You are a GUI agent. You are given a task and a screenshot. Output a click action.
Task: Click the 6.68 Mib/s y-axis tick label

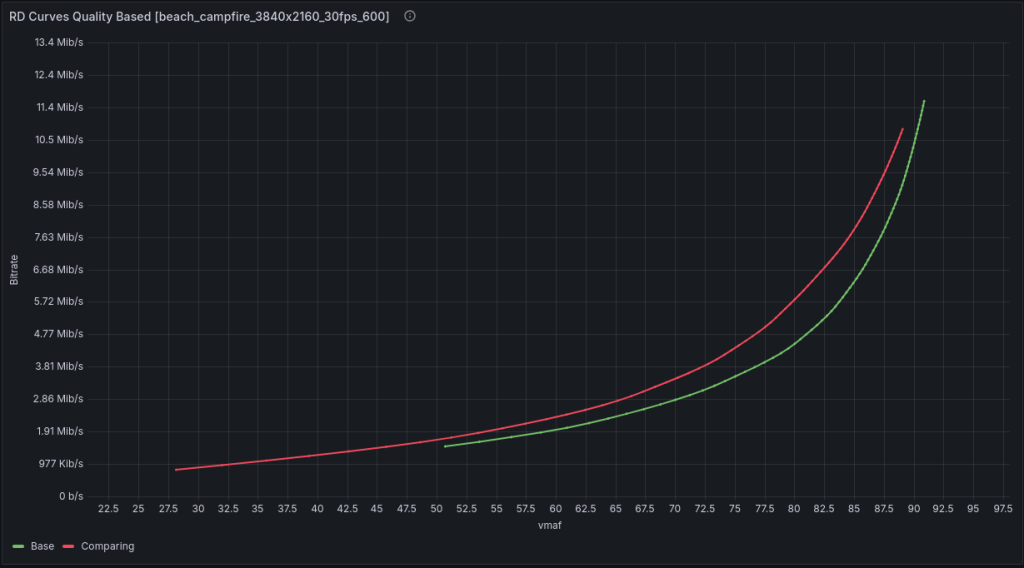(x=57, y=269)
